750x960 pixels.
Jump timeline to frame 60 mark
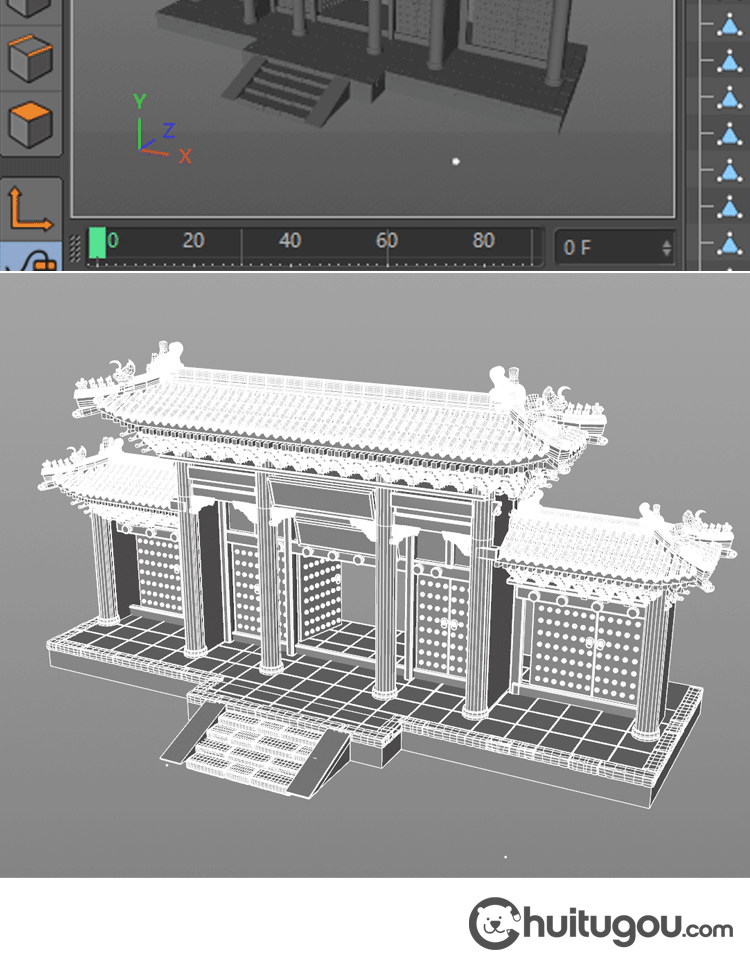coord(386,241)
